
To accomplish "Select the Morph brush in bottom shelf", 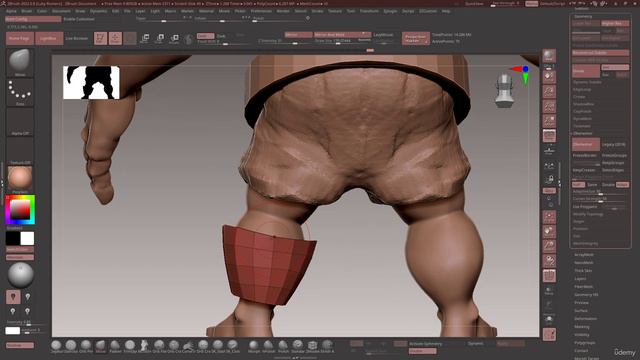I will [253, 346].
